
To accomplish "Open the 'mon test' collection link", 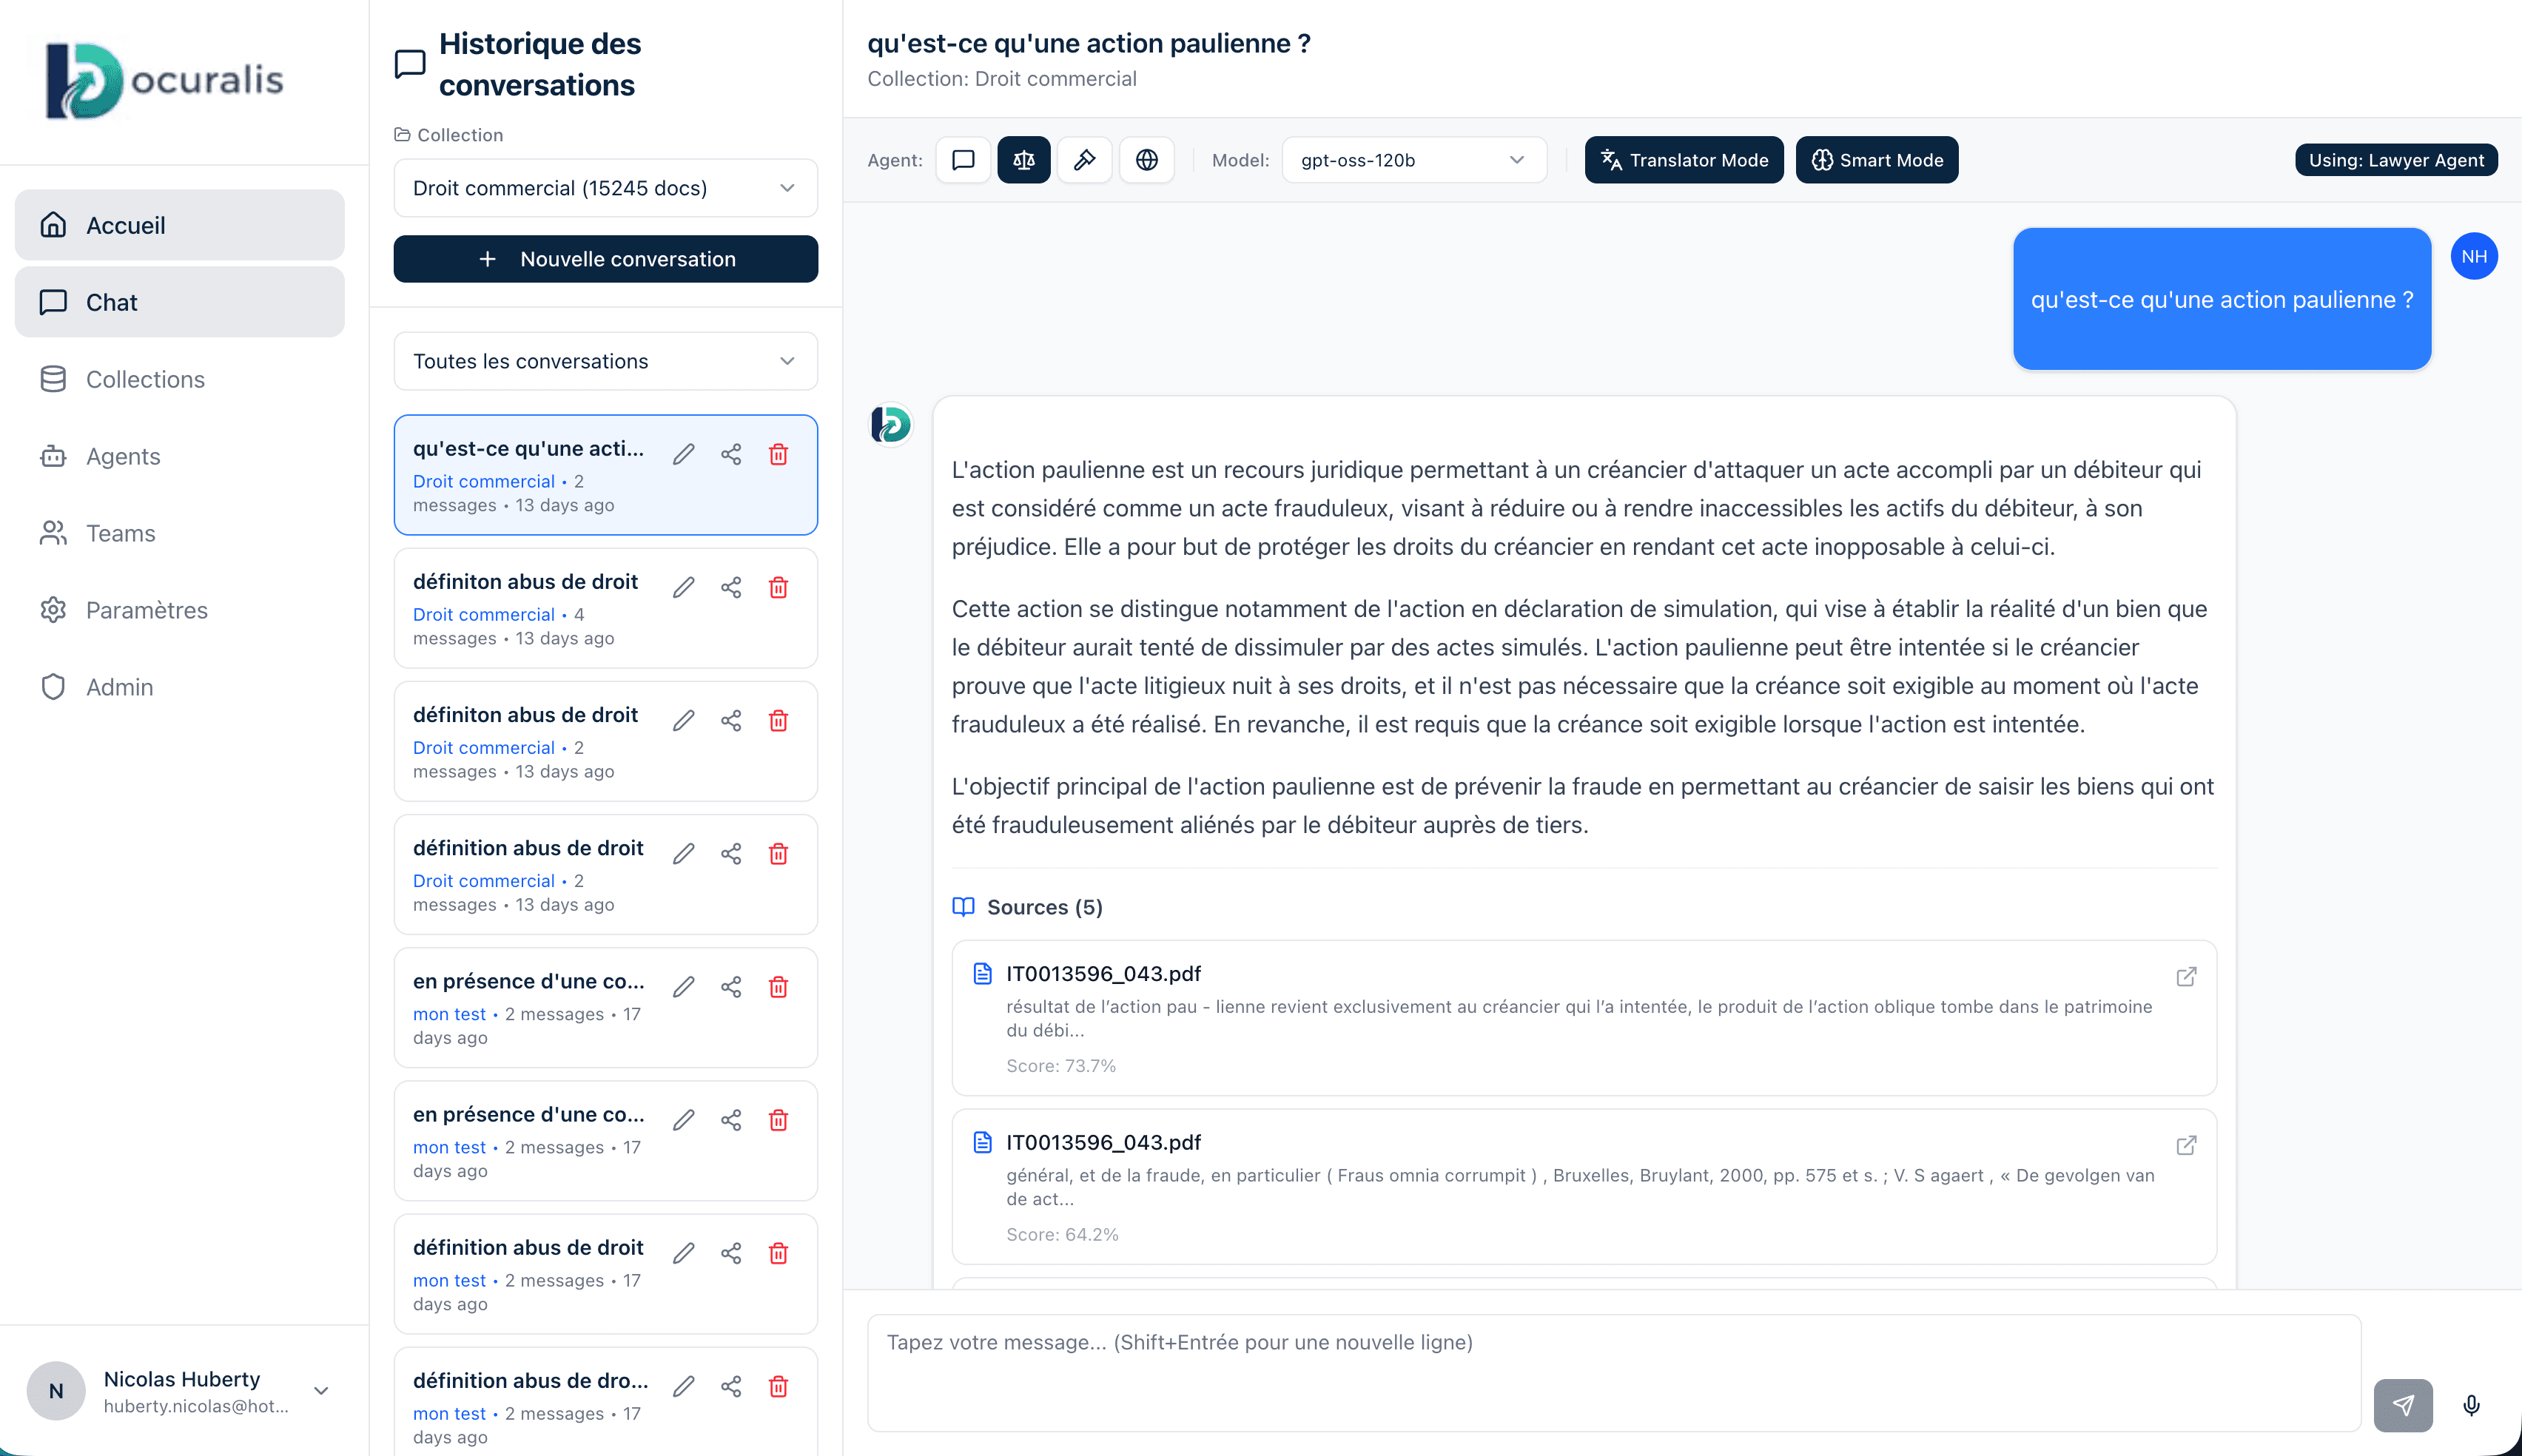I will pos(449,1013).
